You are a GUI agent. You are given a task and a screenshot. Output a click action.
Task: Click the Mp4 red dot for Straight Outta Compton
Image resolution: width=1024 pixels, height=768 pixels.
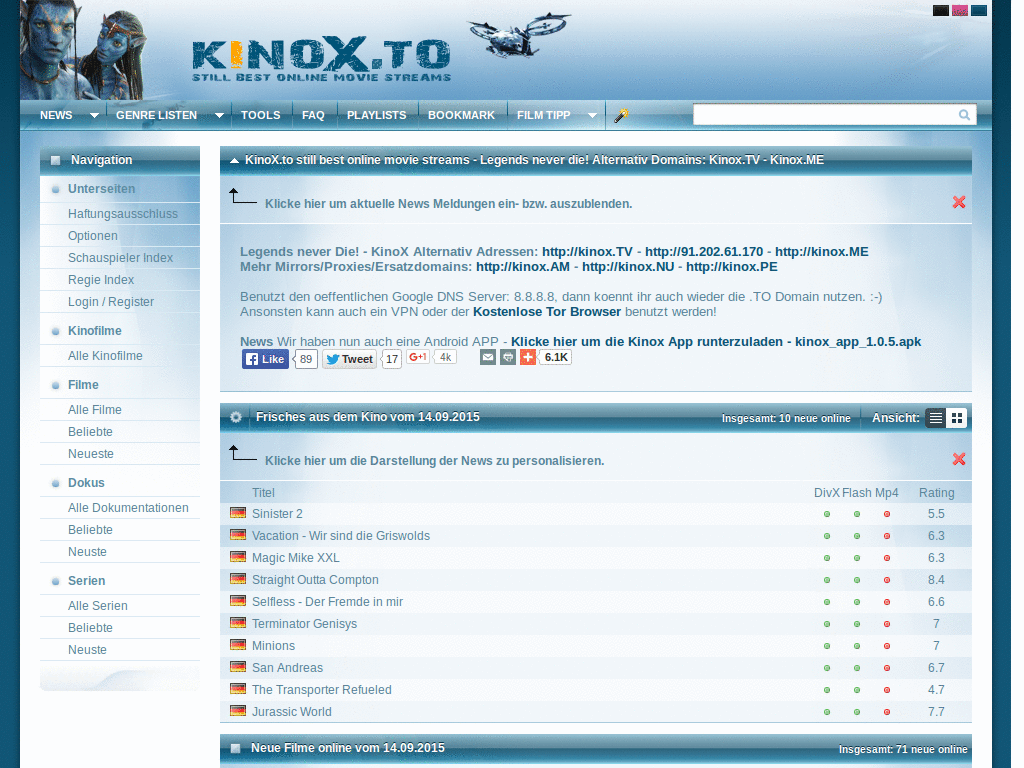(887, 580)
